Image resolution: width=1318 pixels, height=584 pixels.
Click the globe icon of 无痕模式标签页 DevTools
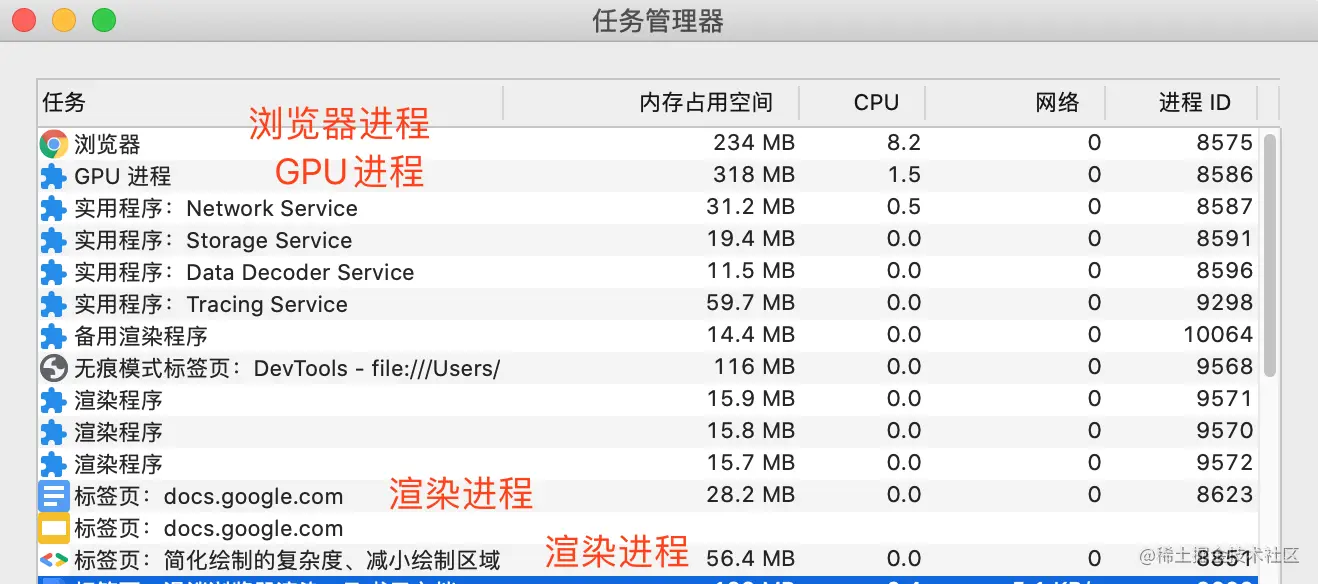click(53, 368)
